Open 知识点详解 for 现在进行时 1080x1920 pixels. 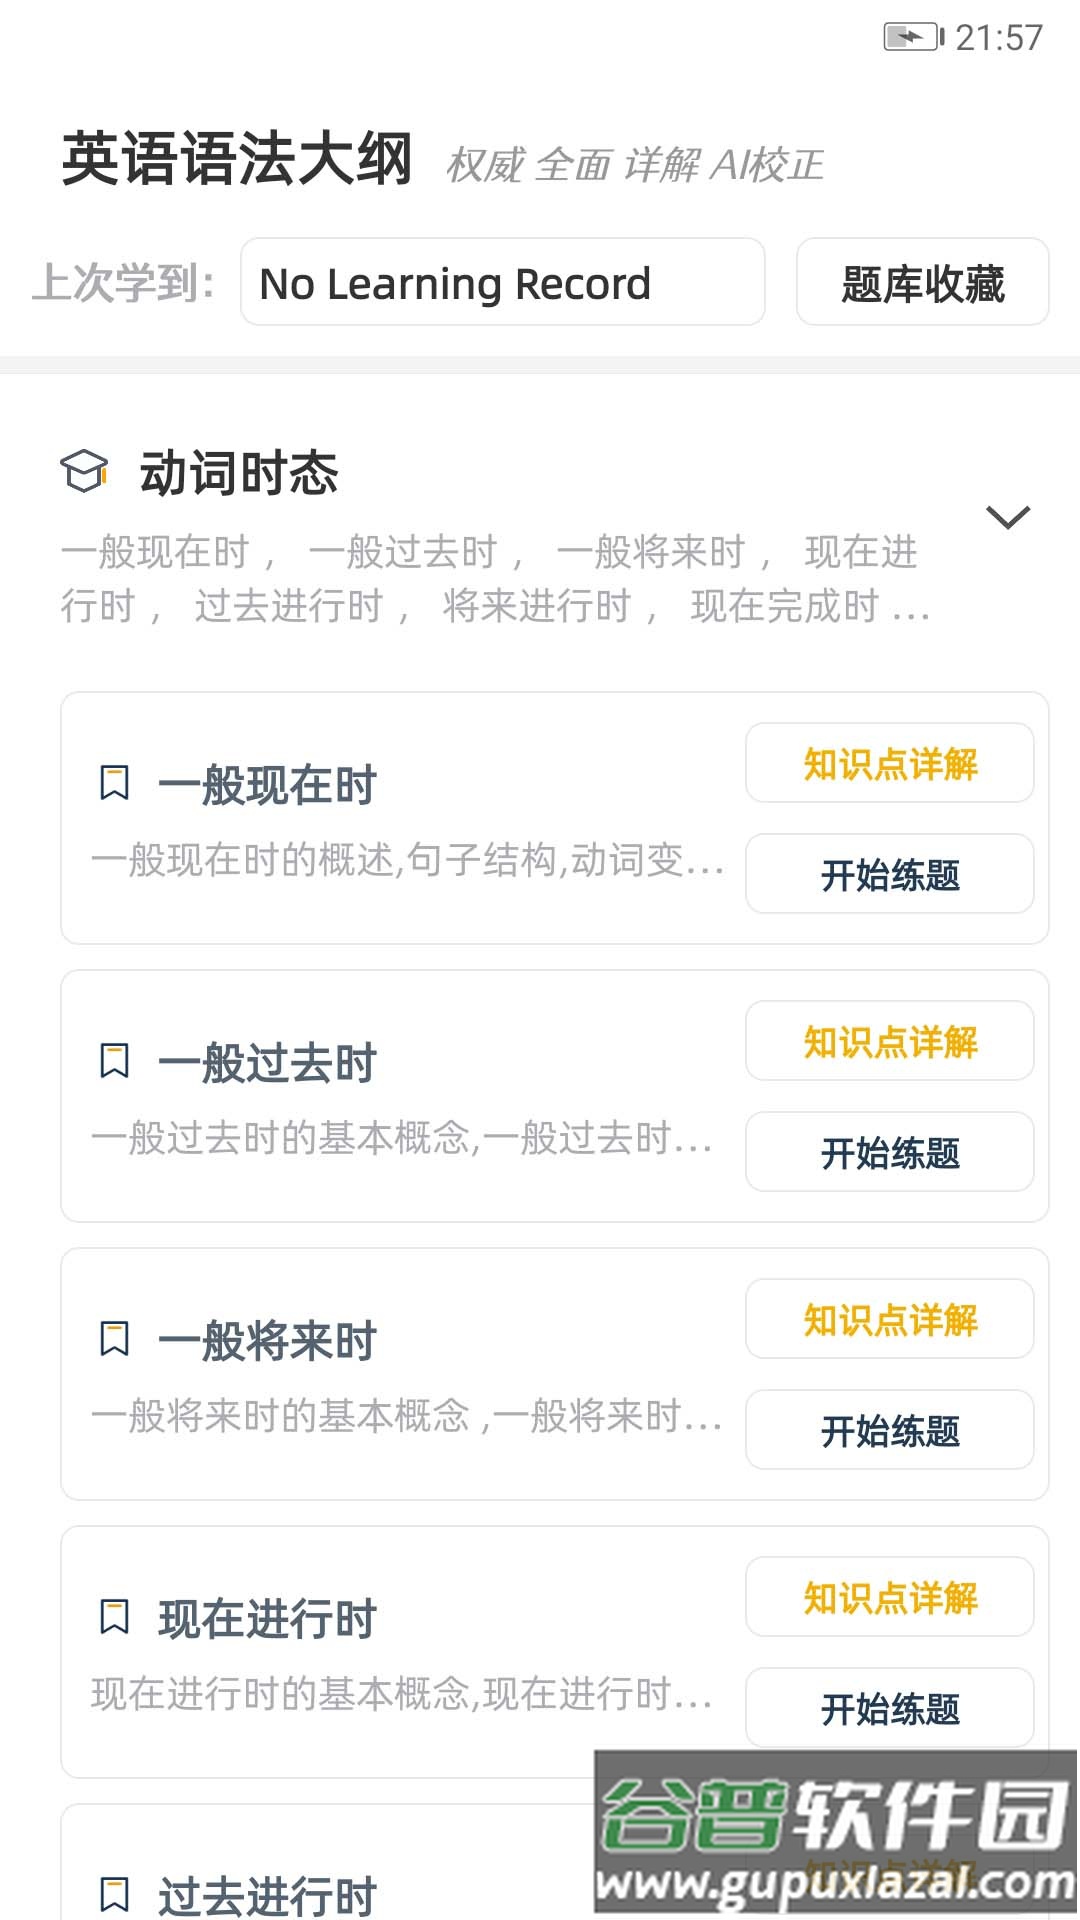coord(889,1598)
